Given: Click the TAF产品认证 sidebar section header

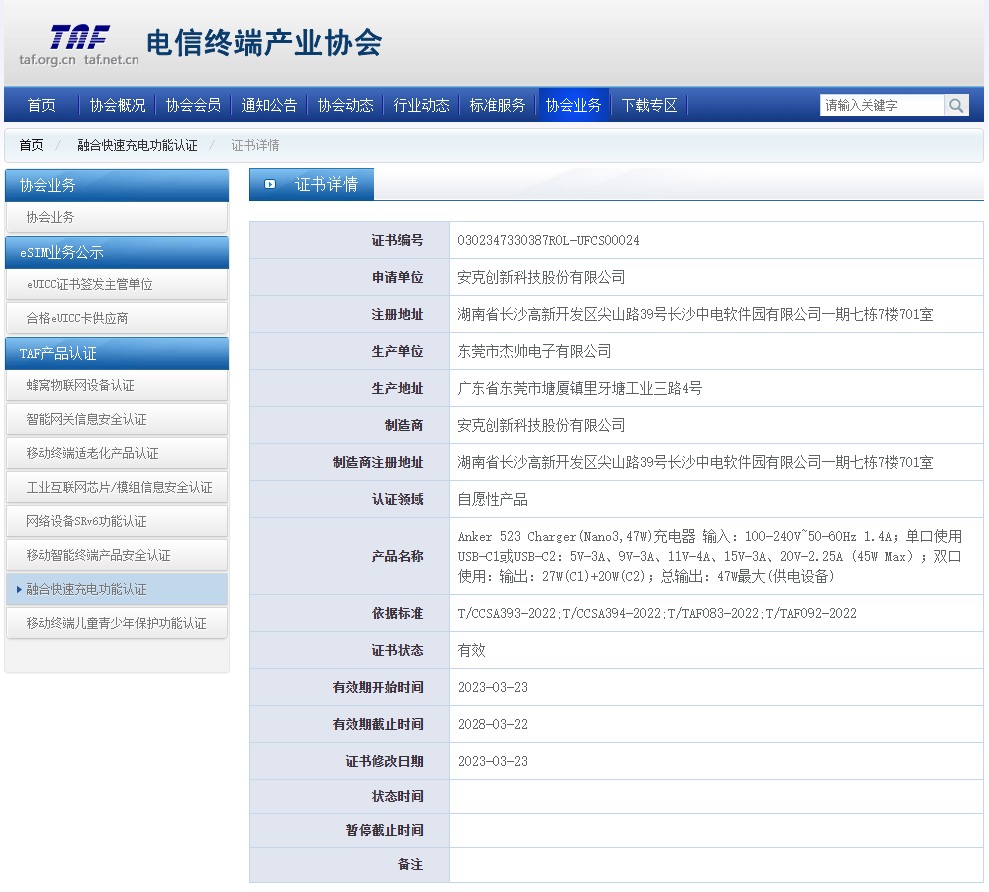Looking at the screenshot, I should [117, 353].
